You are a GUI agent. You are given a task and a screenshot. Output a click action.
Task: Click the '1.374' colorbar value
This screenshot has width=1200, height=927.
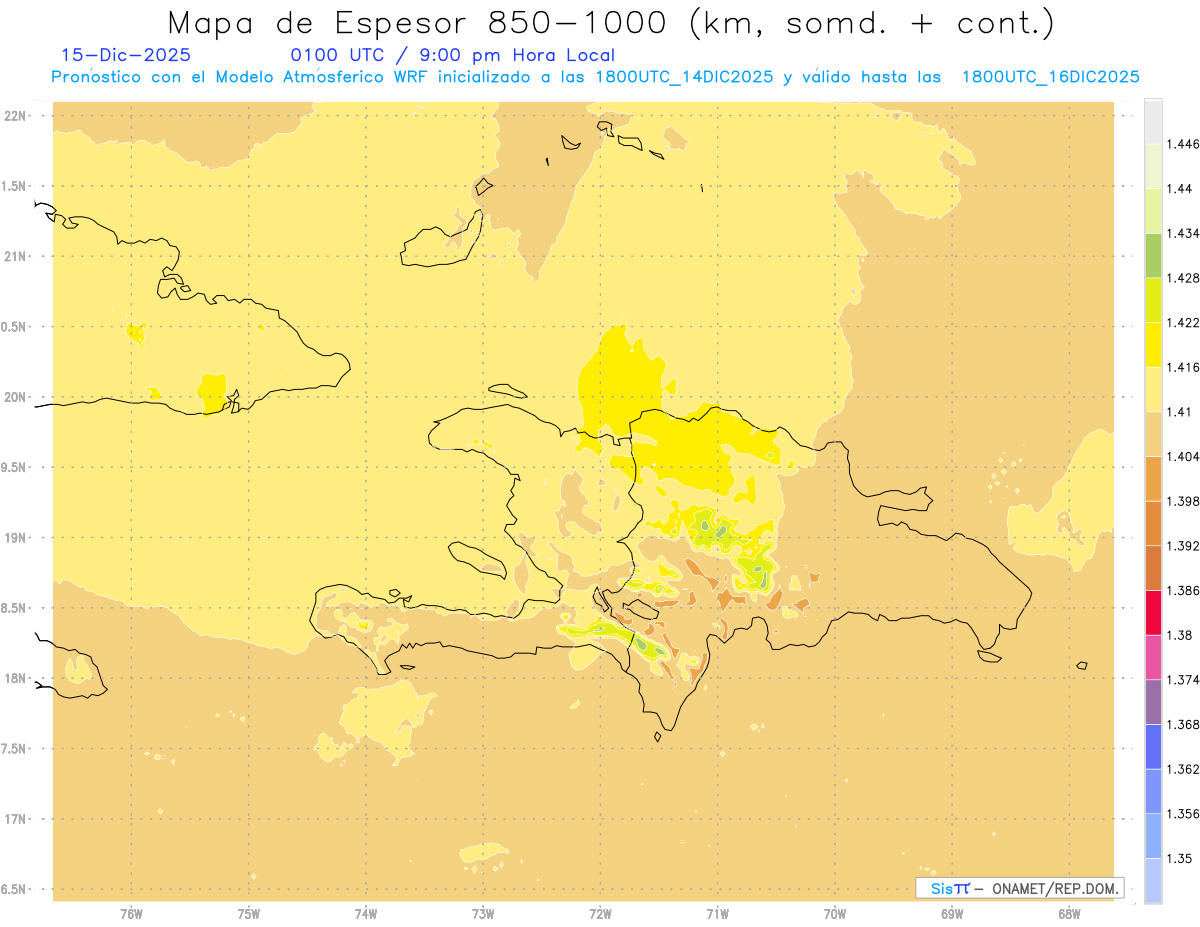1181,680
